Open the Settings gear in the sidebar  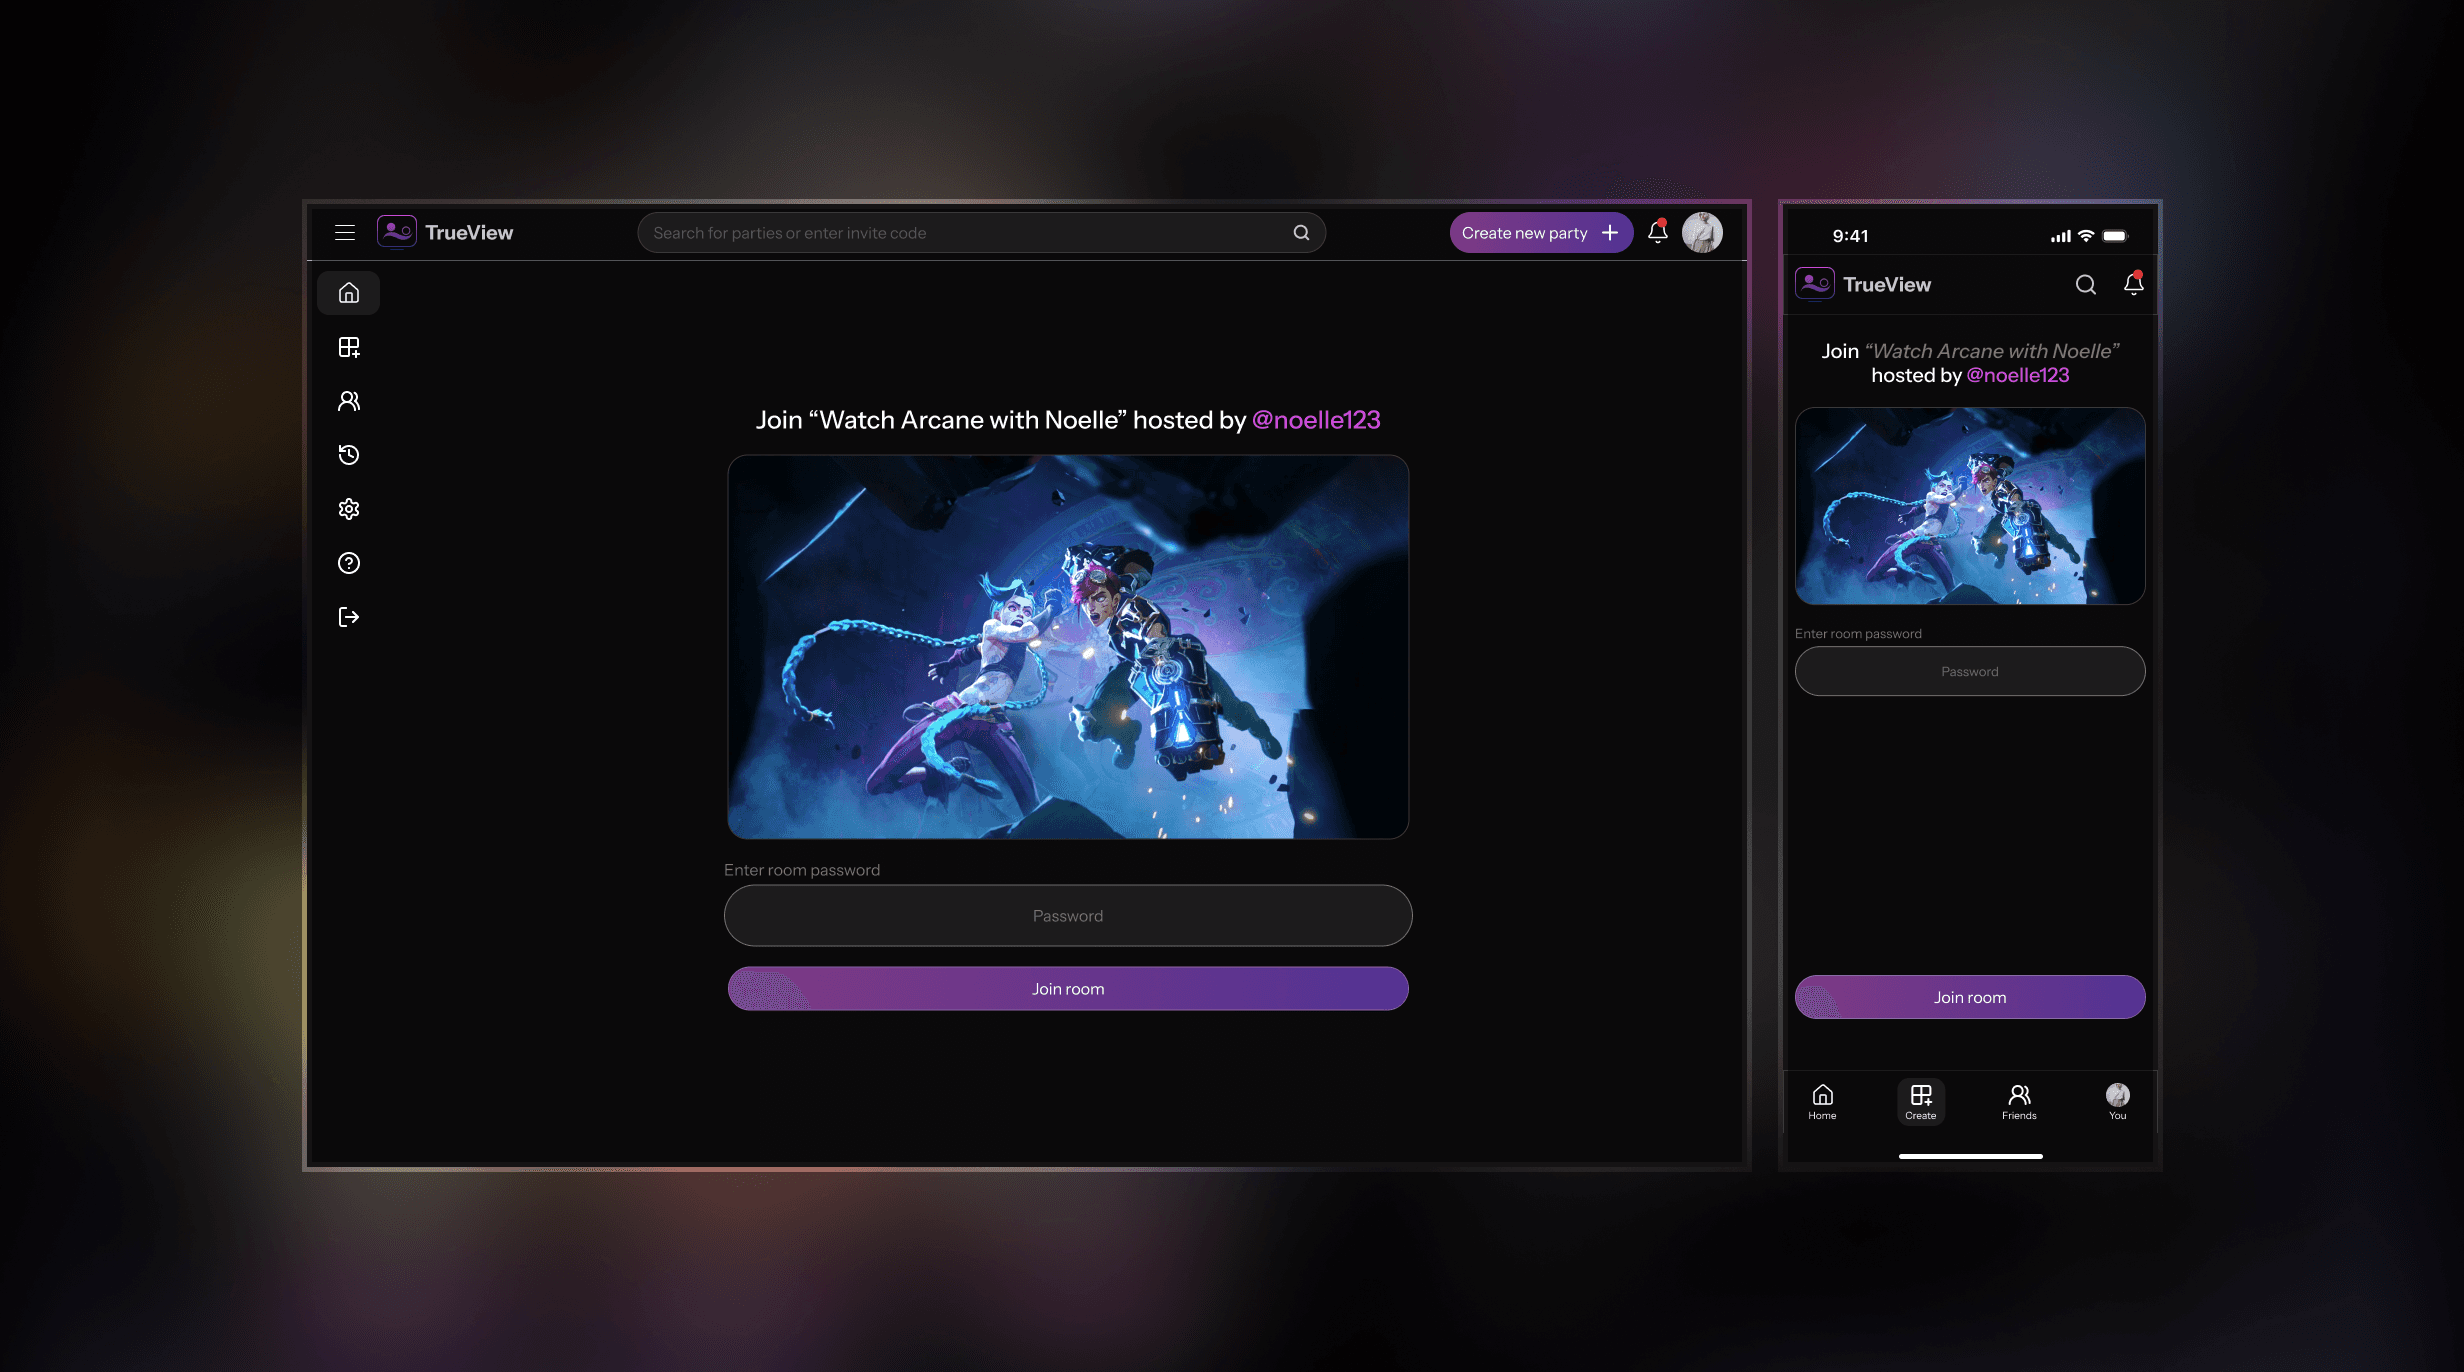click(x=349, y=509)
